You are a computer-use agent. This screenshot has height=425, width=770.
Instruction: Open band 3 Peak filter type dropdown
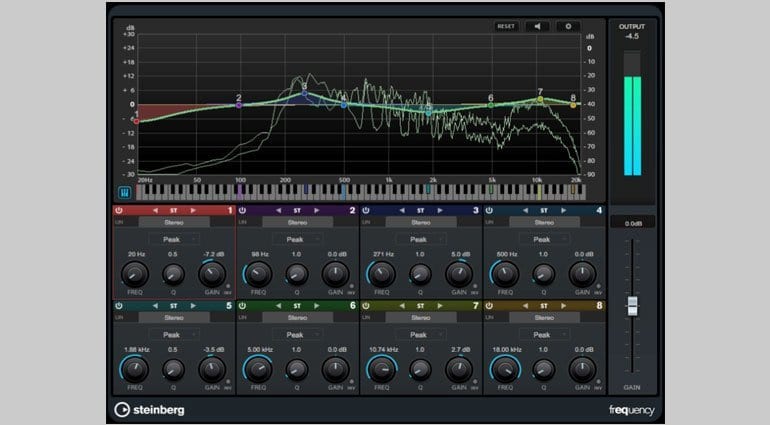421,239
